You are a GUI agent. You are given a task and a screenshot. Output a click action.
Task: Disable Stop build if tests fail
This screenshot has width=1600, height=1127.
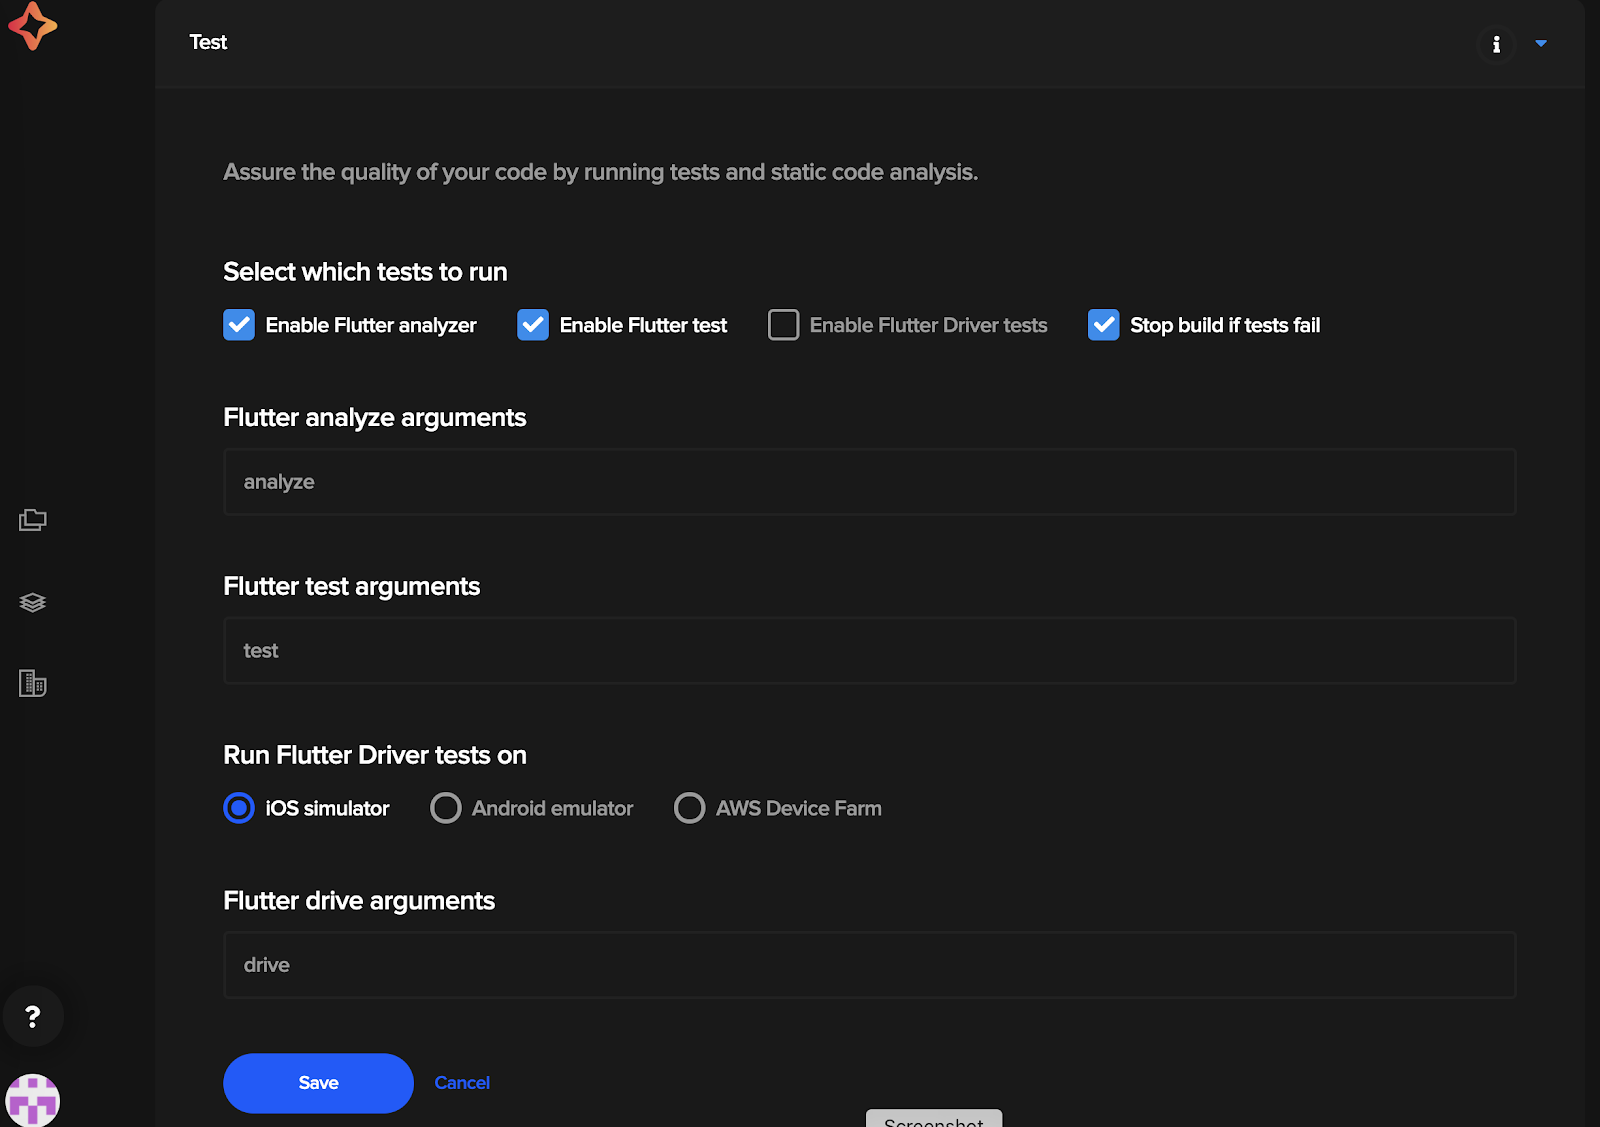point(1103,325)
